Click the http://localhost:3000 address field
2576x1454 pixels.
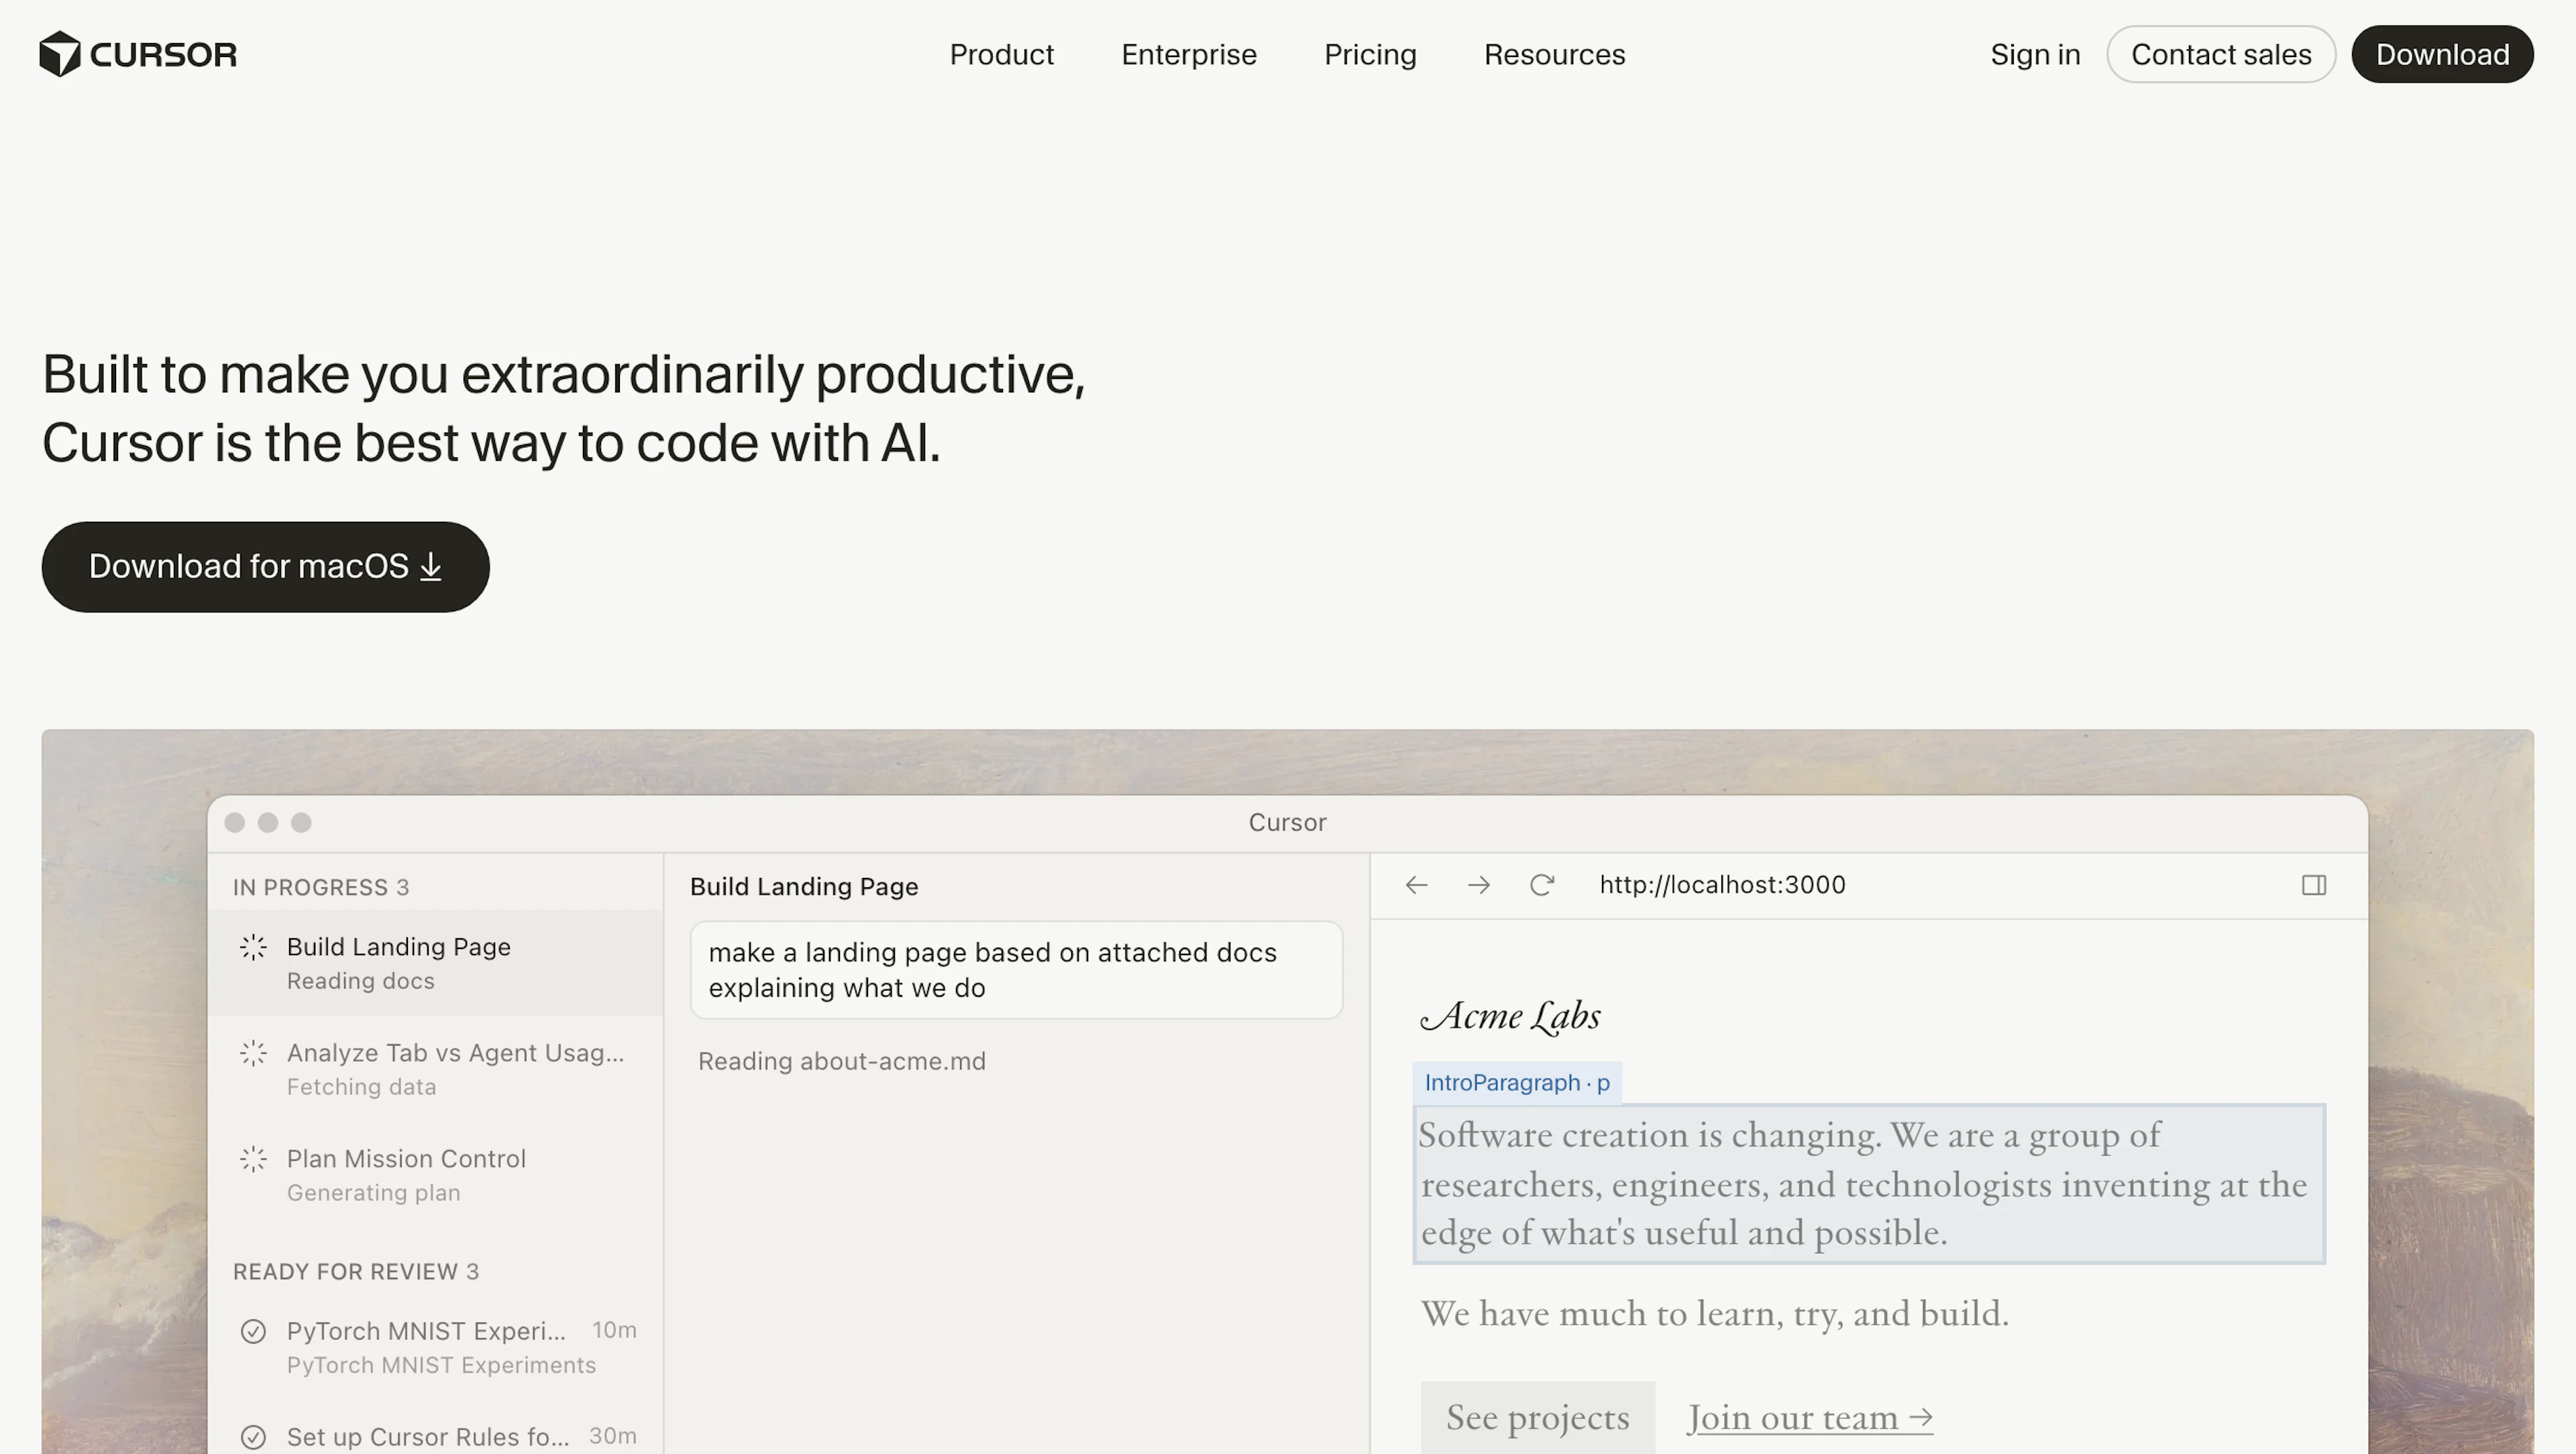tap(1722, 885)
